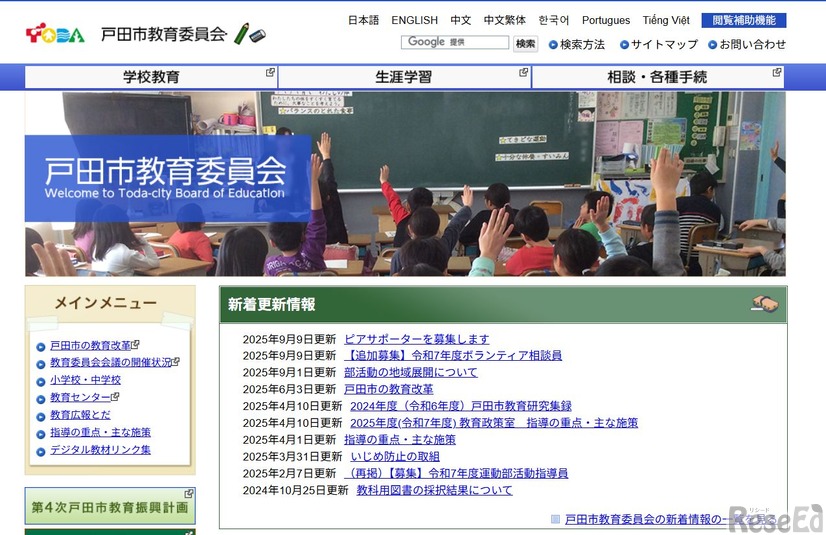
Task: Click the blue bullet beside 検索方法
Action: tap(553, 45)
